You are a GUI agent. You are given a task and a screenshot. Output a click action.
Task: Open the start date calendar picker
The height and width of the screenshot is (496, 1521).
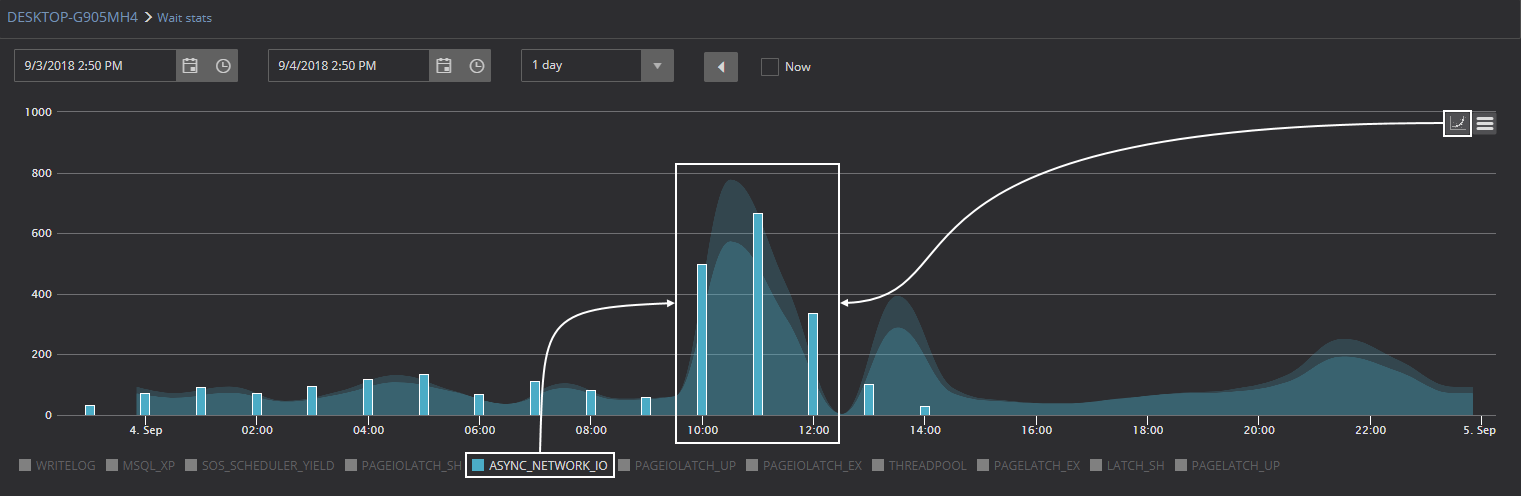coord(190,66)
